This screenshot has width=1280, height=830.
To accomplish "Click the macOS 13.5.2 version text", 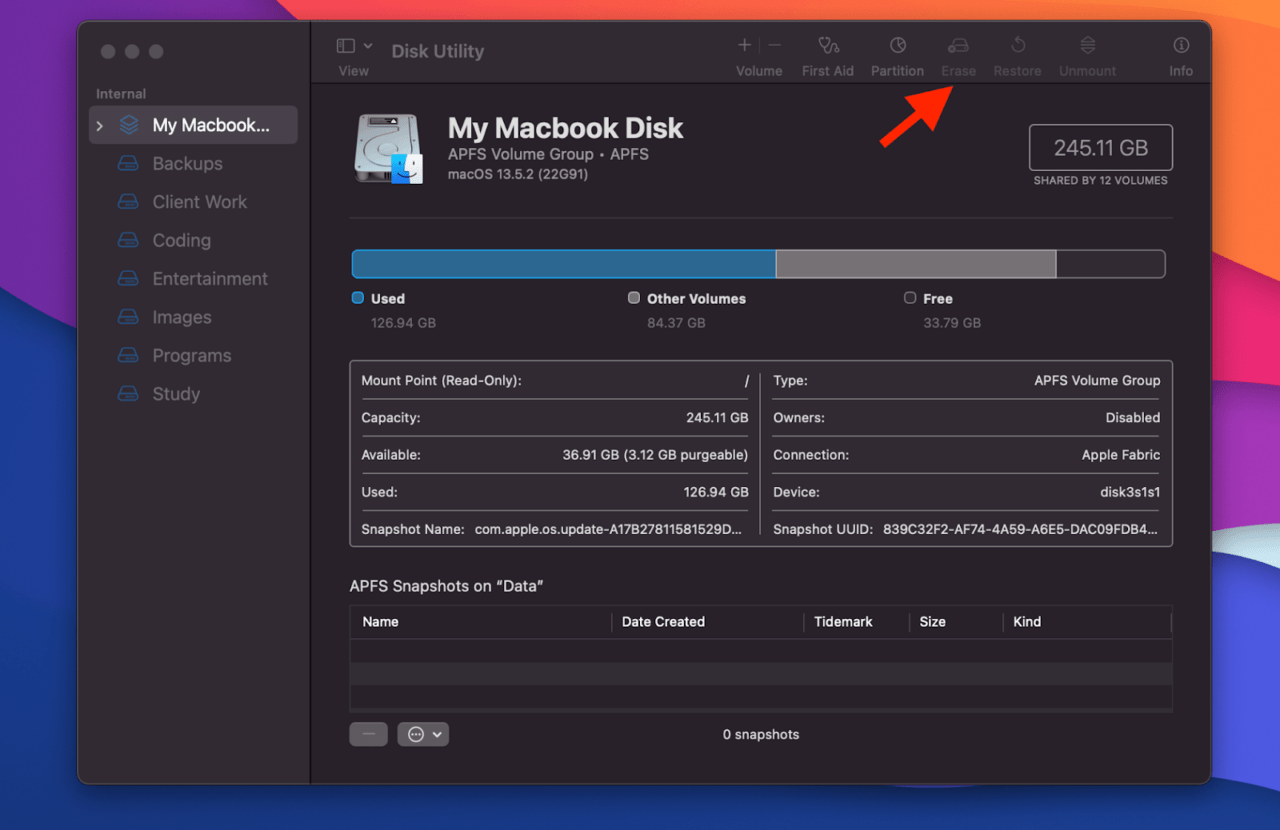I will (x=518, y=174).
